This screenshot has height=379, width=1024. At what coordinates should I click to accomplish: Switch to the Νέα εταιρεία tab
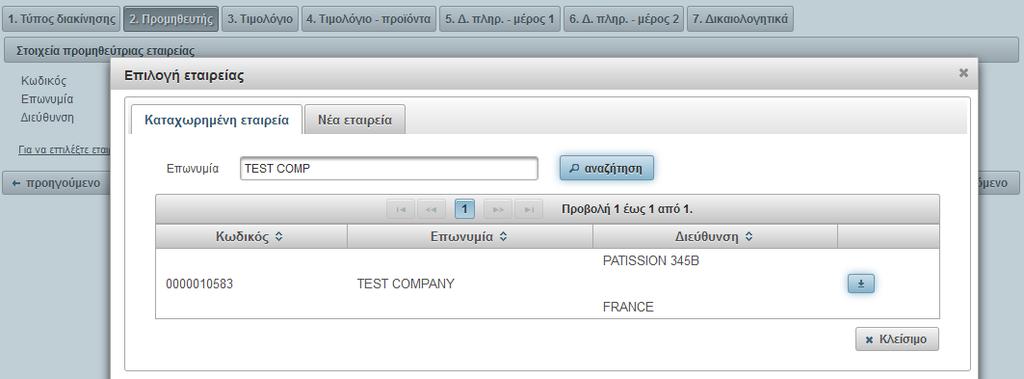tap(355, 120)
